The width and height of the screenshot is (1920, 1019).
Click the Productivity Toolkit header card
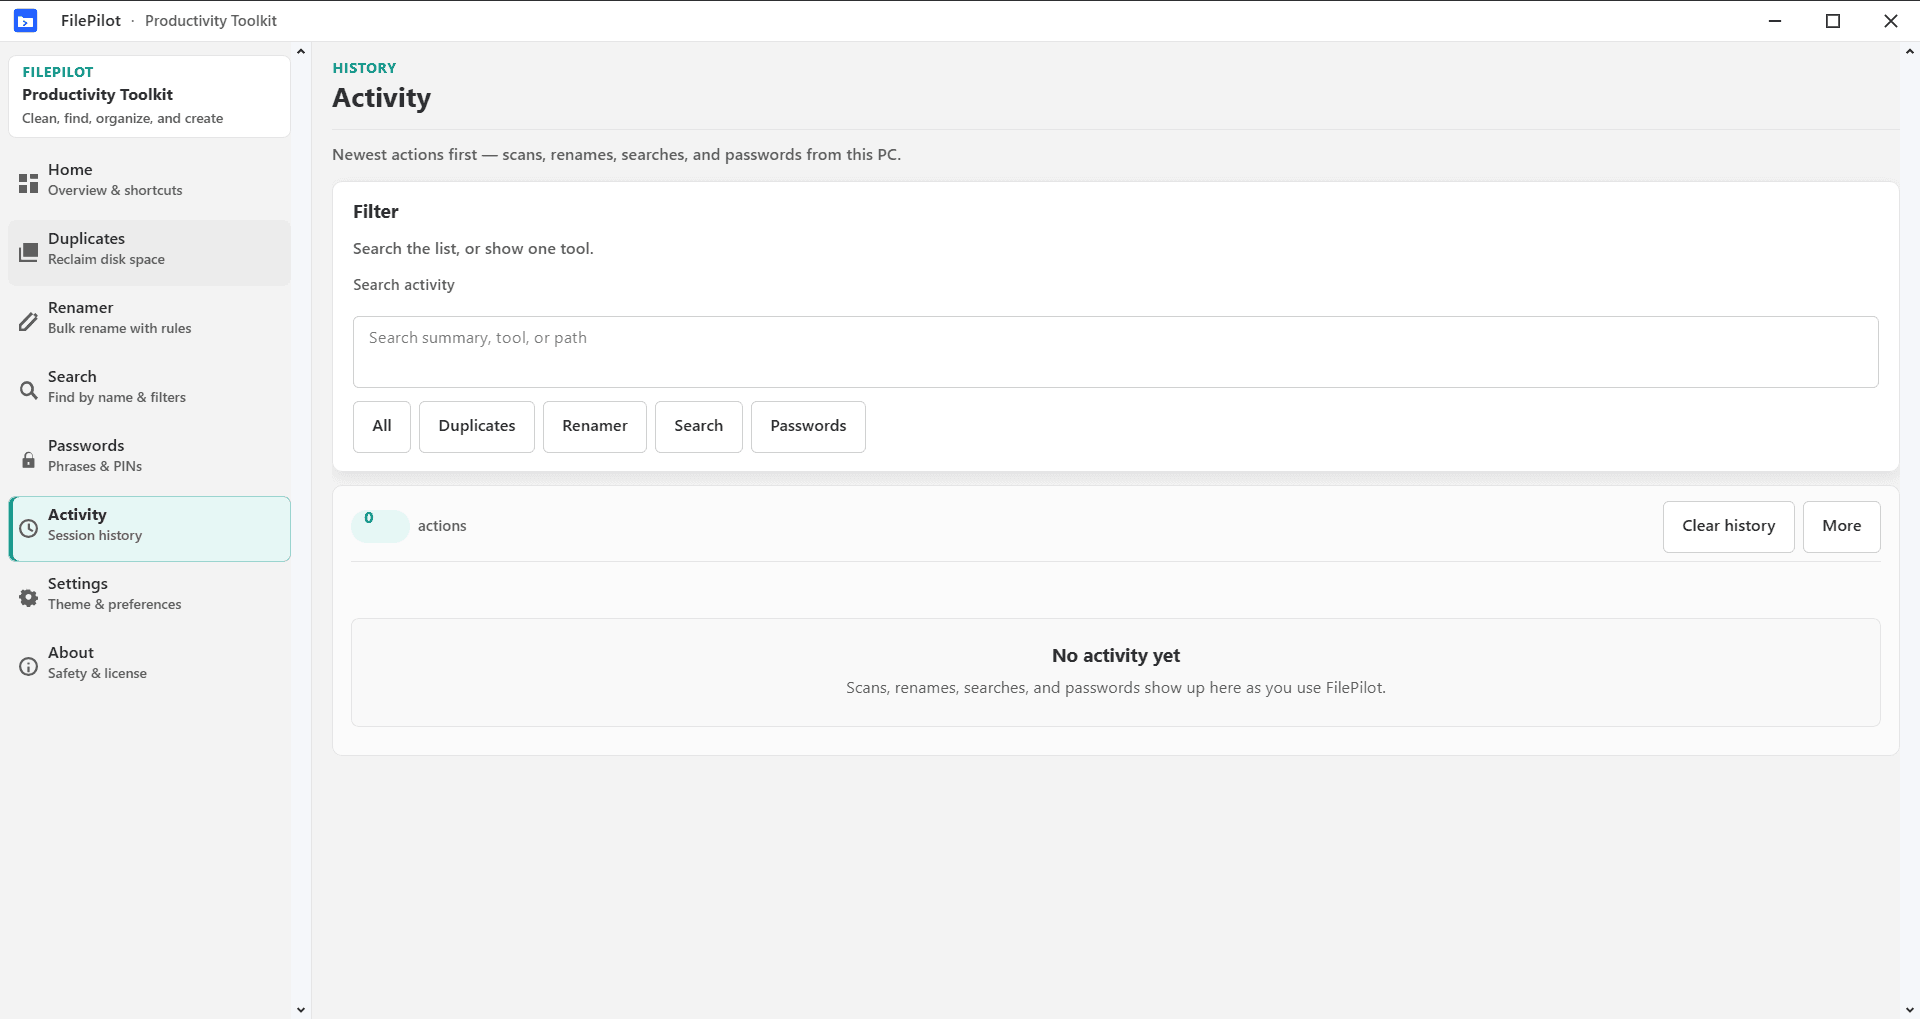(x=150, y=96)
